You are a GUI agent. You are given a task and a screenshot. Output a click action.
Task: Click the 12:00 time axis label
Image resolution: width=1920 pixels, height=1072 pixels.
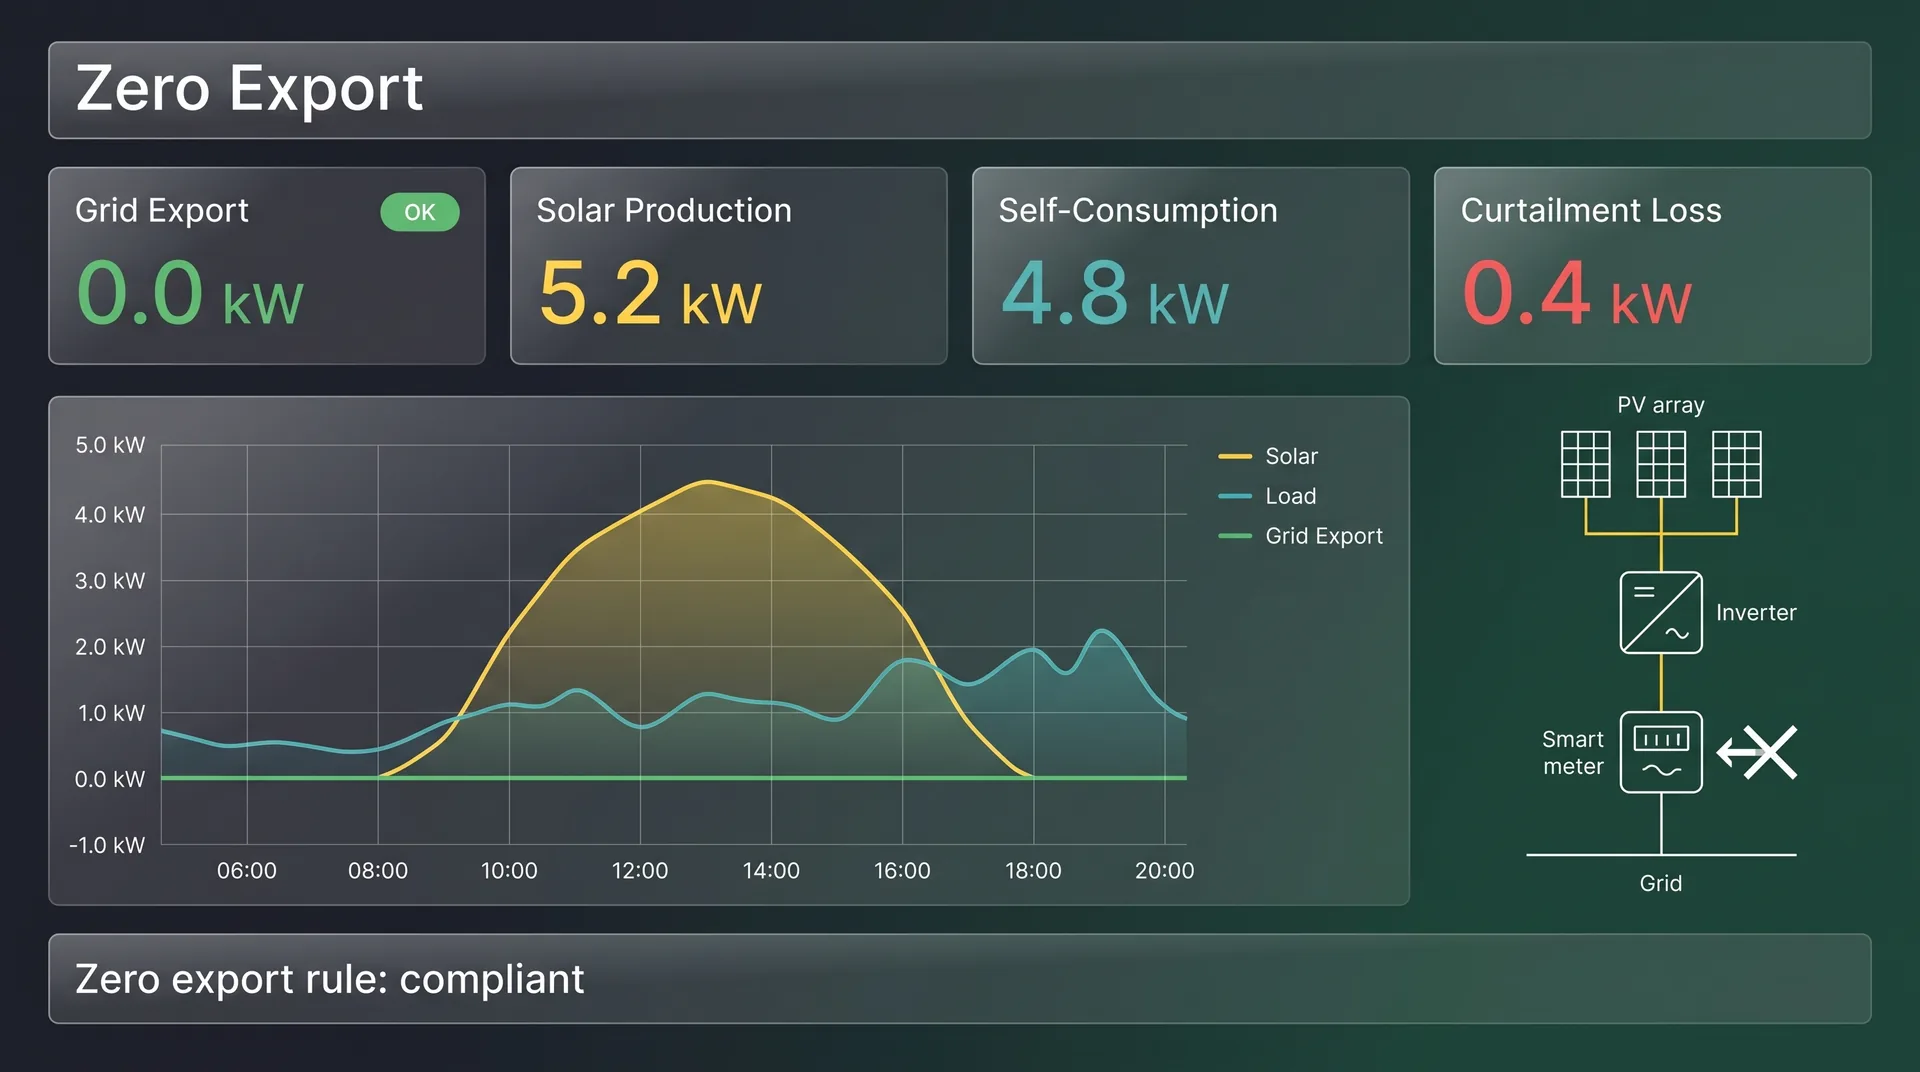(x=640, y=871)
